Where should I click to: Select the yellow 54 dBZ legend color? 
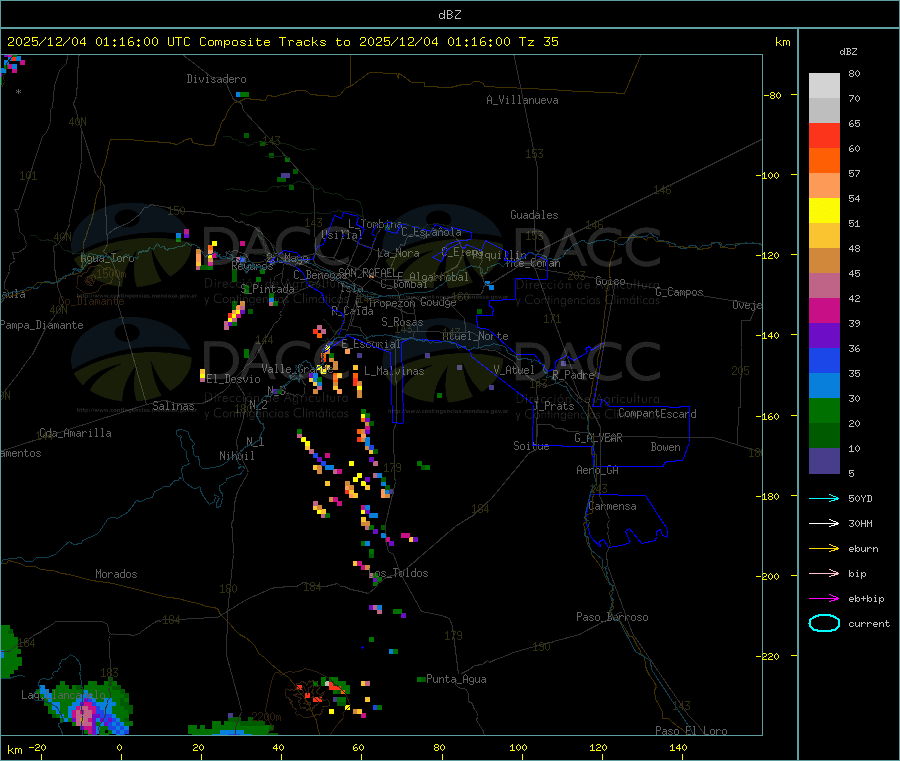pyautogui.click(x=824, y=211)
